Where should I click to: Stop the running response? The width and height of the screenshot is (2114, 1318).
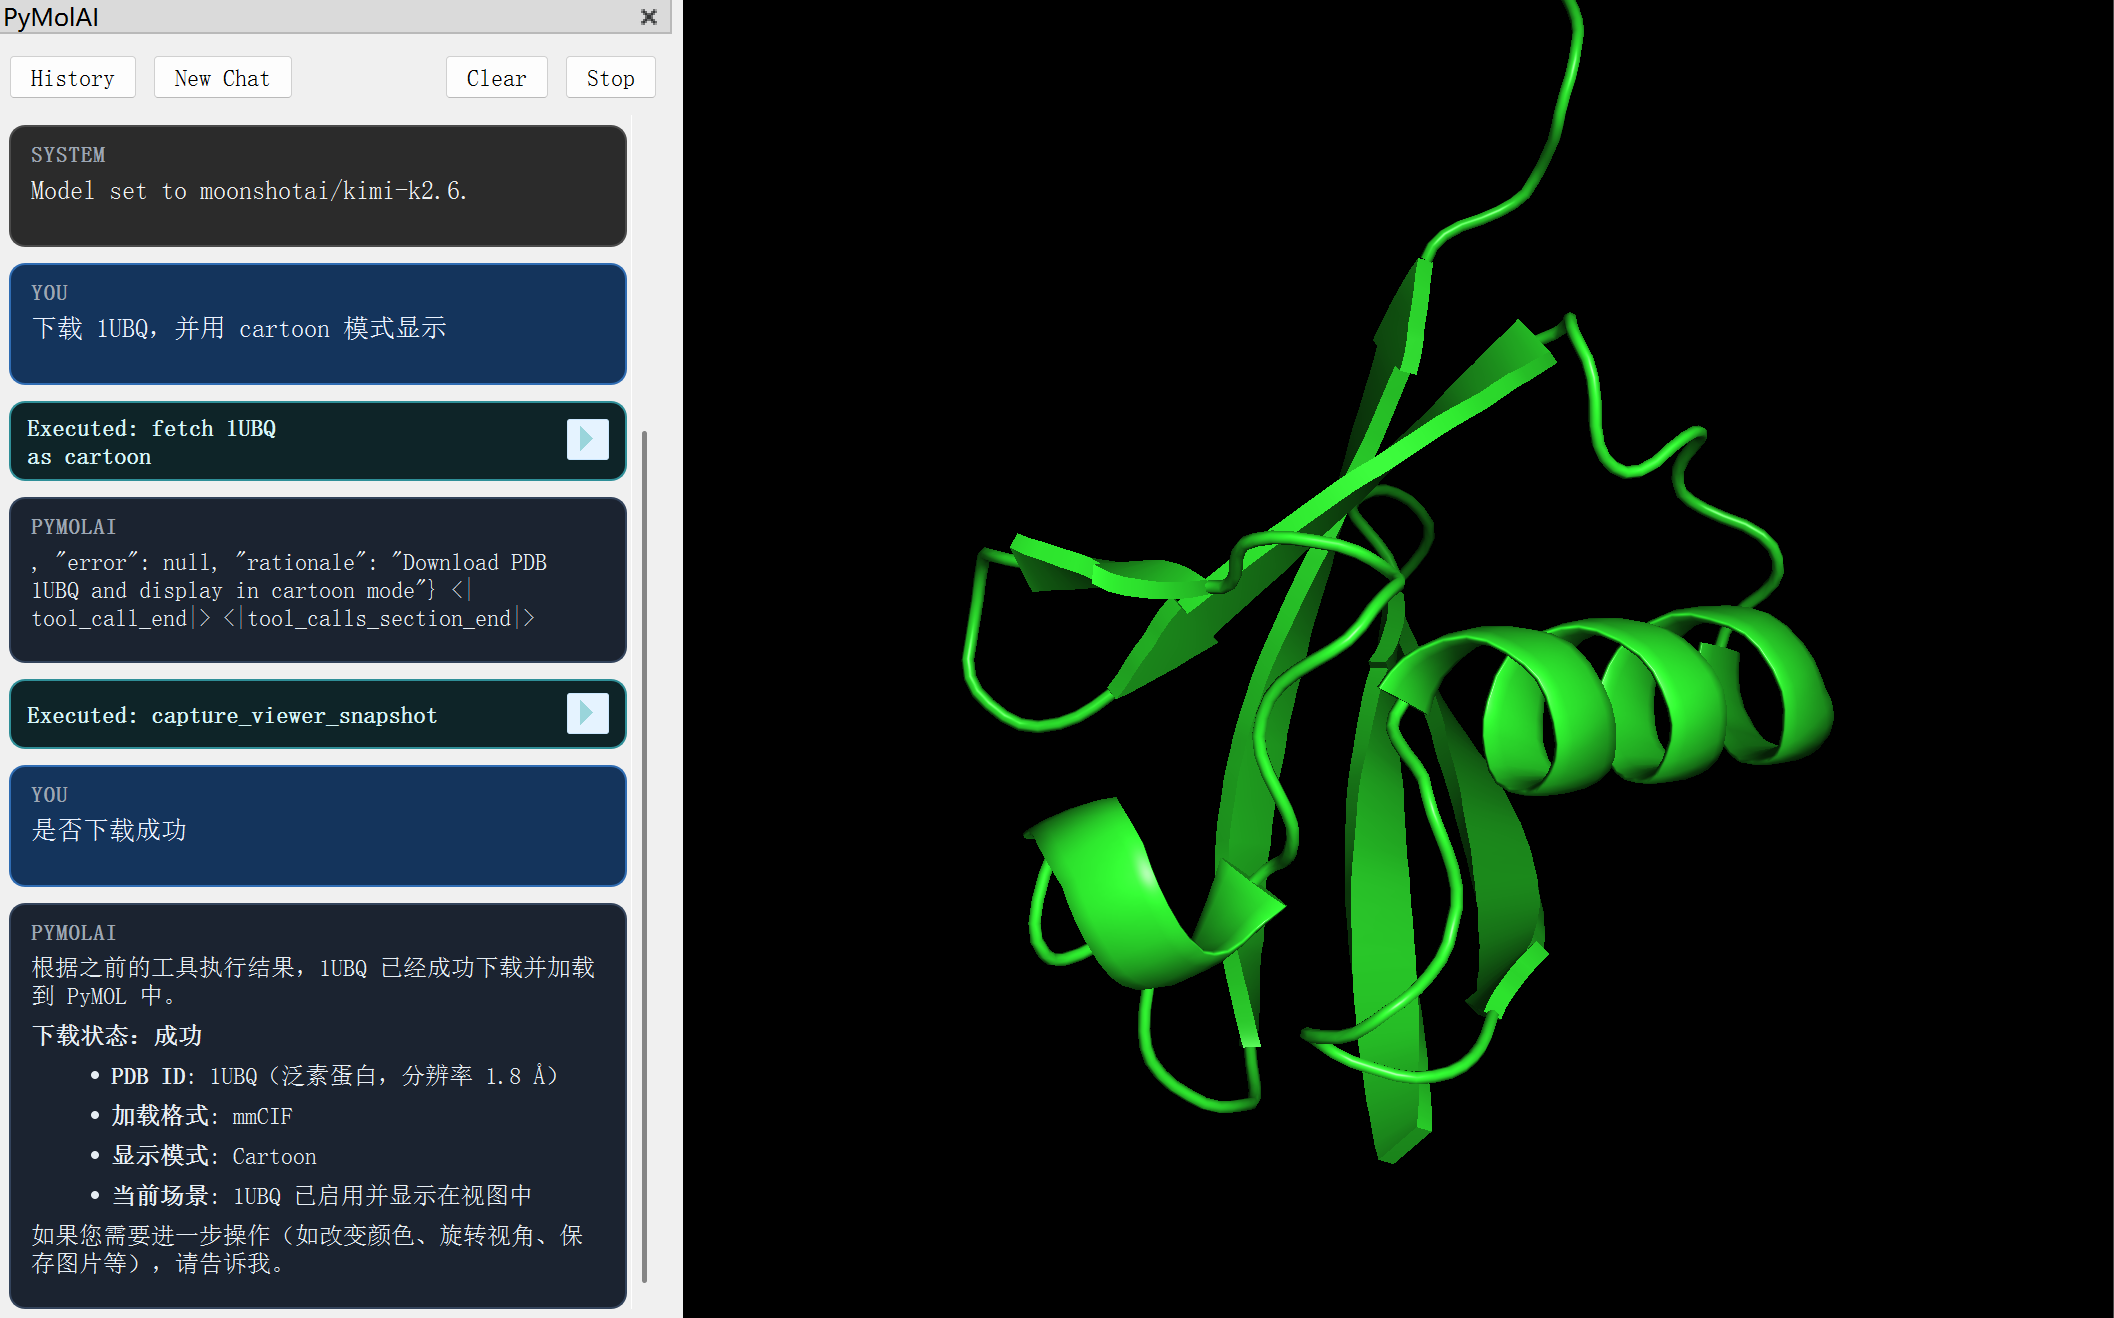click(x=610, y=78)
